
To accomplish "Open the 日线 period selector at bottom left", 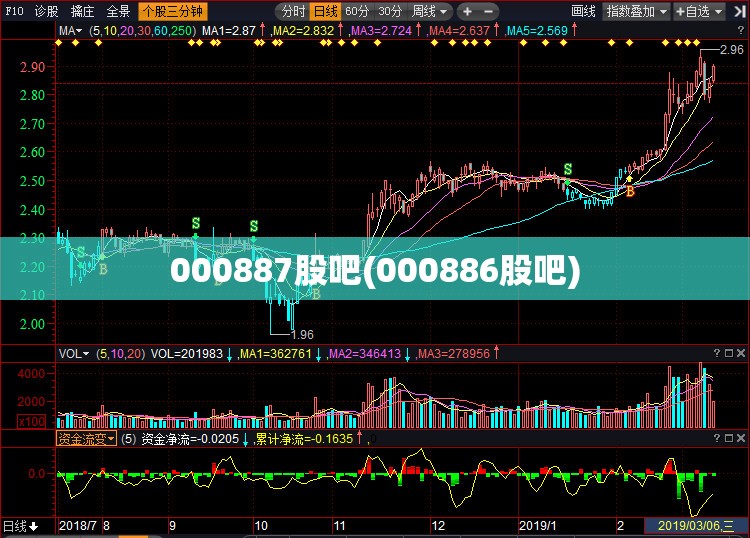I will click(x=21, y=527).
